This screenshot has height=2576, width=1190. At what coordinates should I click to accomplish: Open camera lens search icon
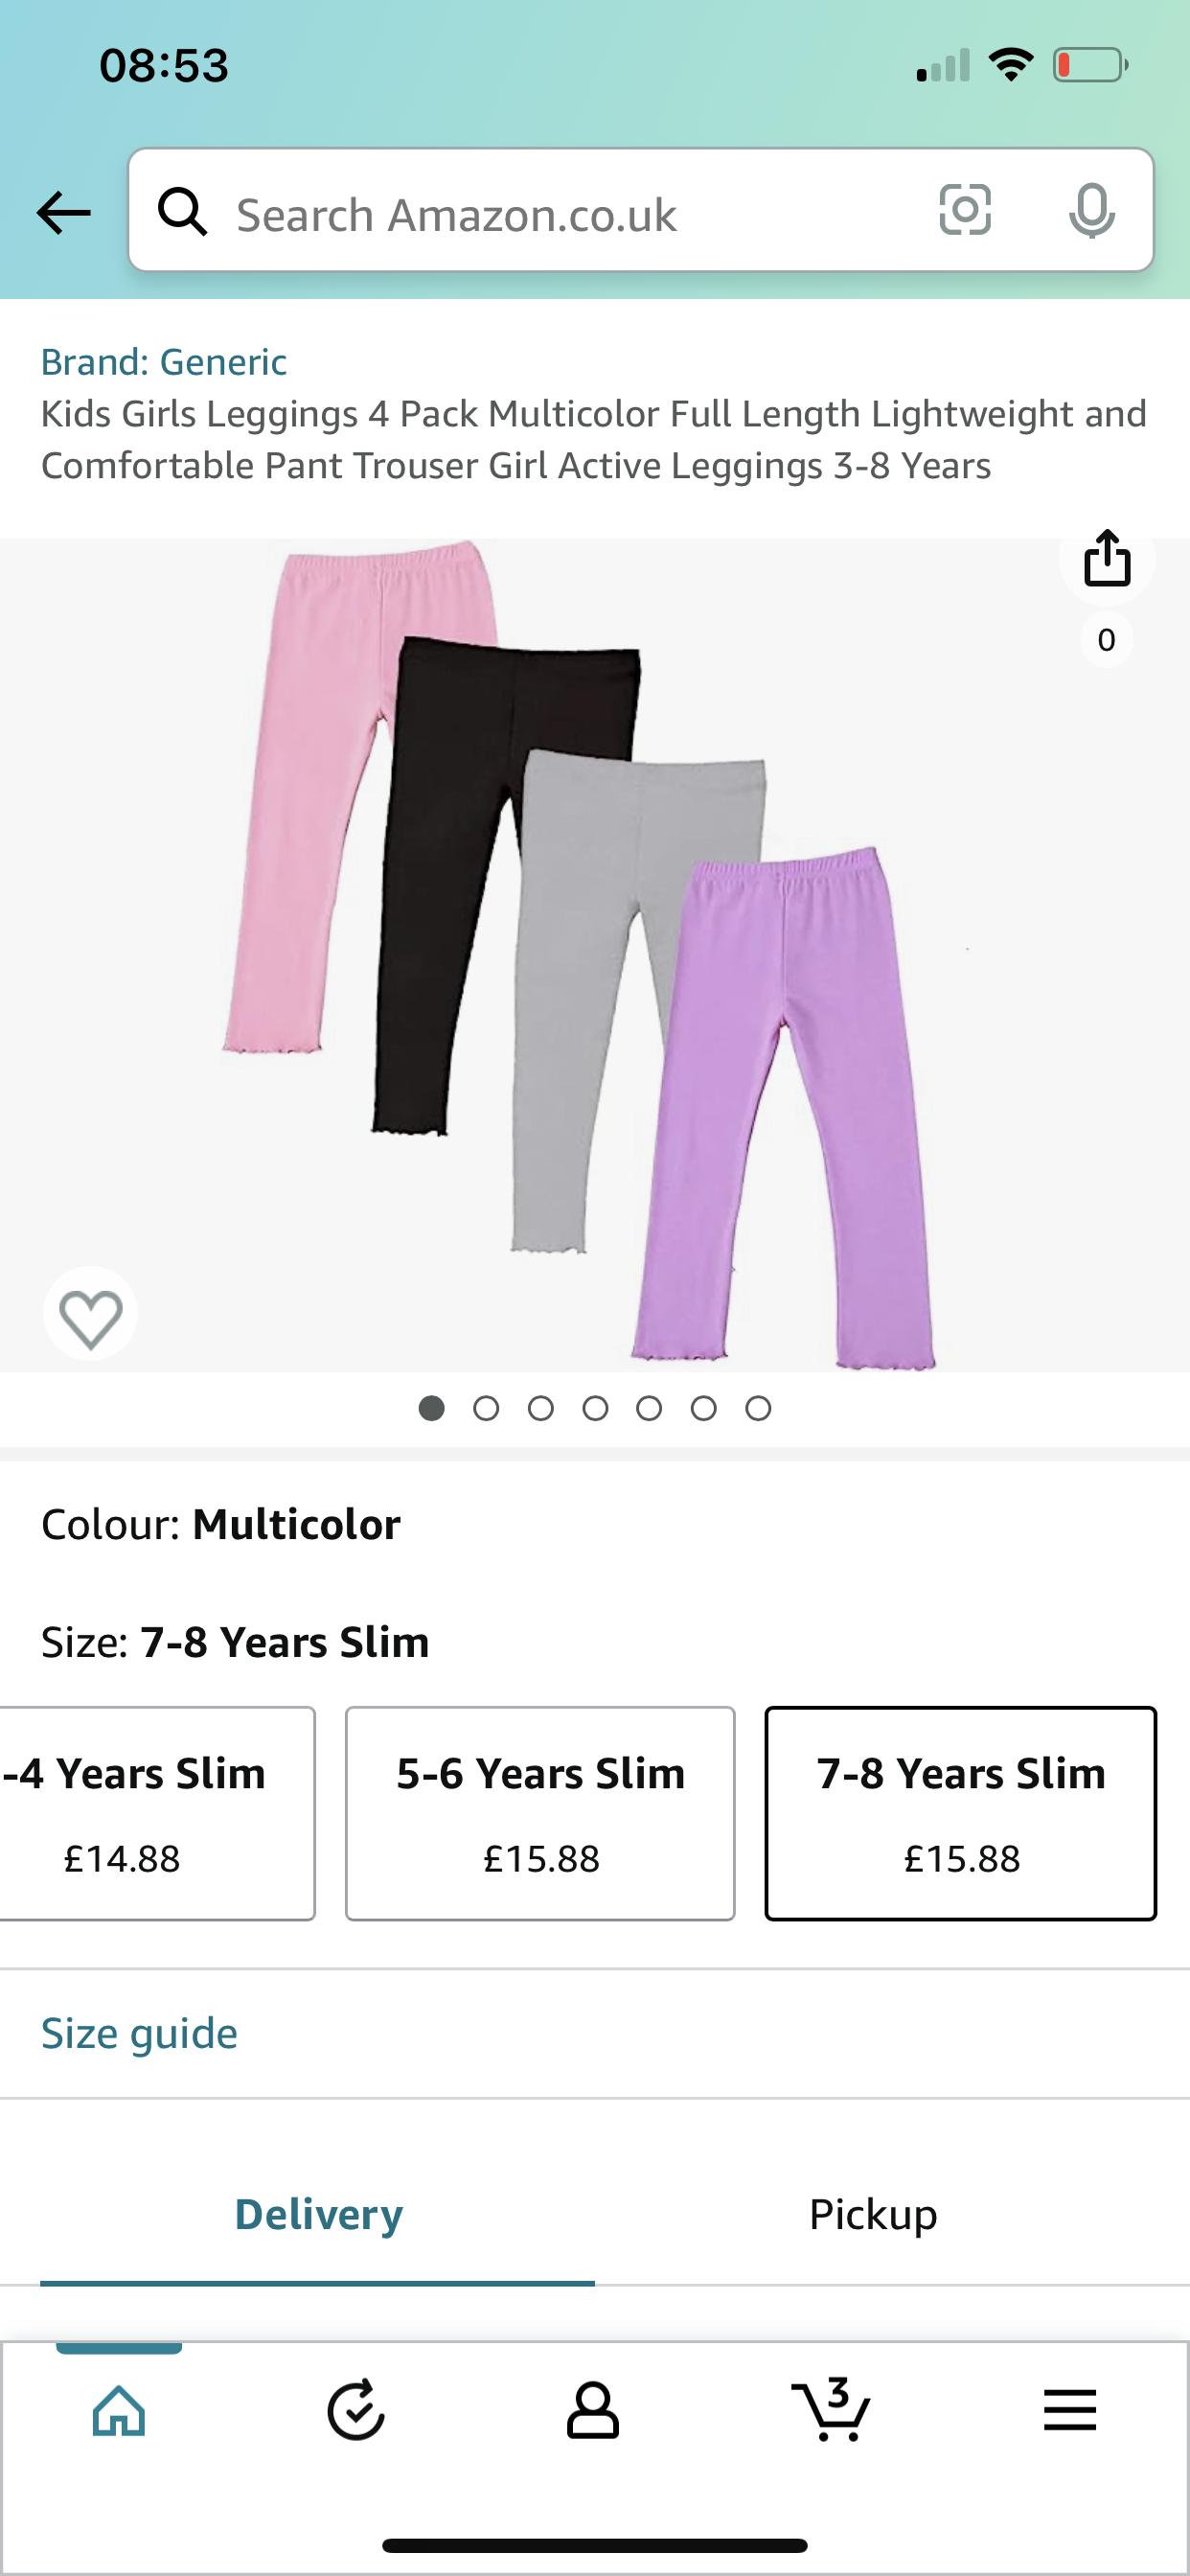[965, 211]
